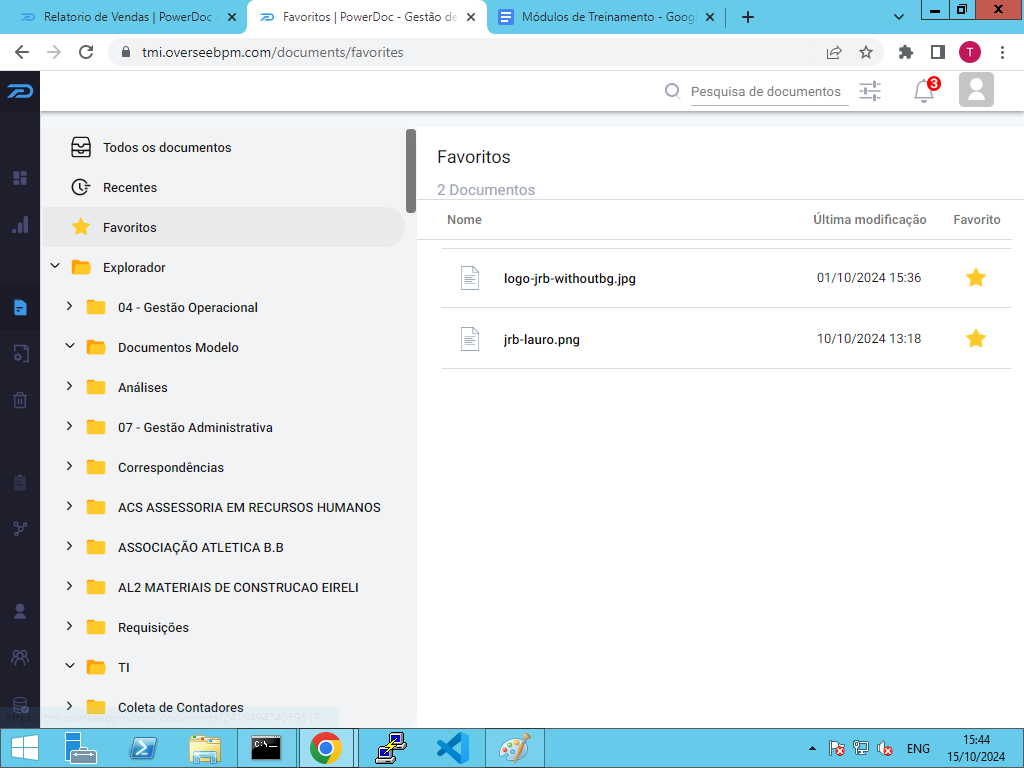Open the trash icon in left sidebar

pyautogui.click(x=20, y=400)
